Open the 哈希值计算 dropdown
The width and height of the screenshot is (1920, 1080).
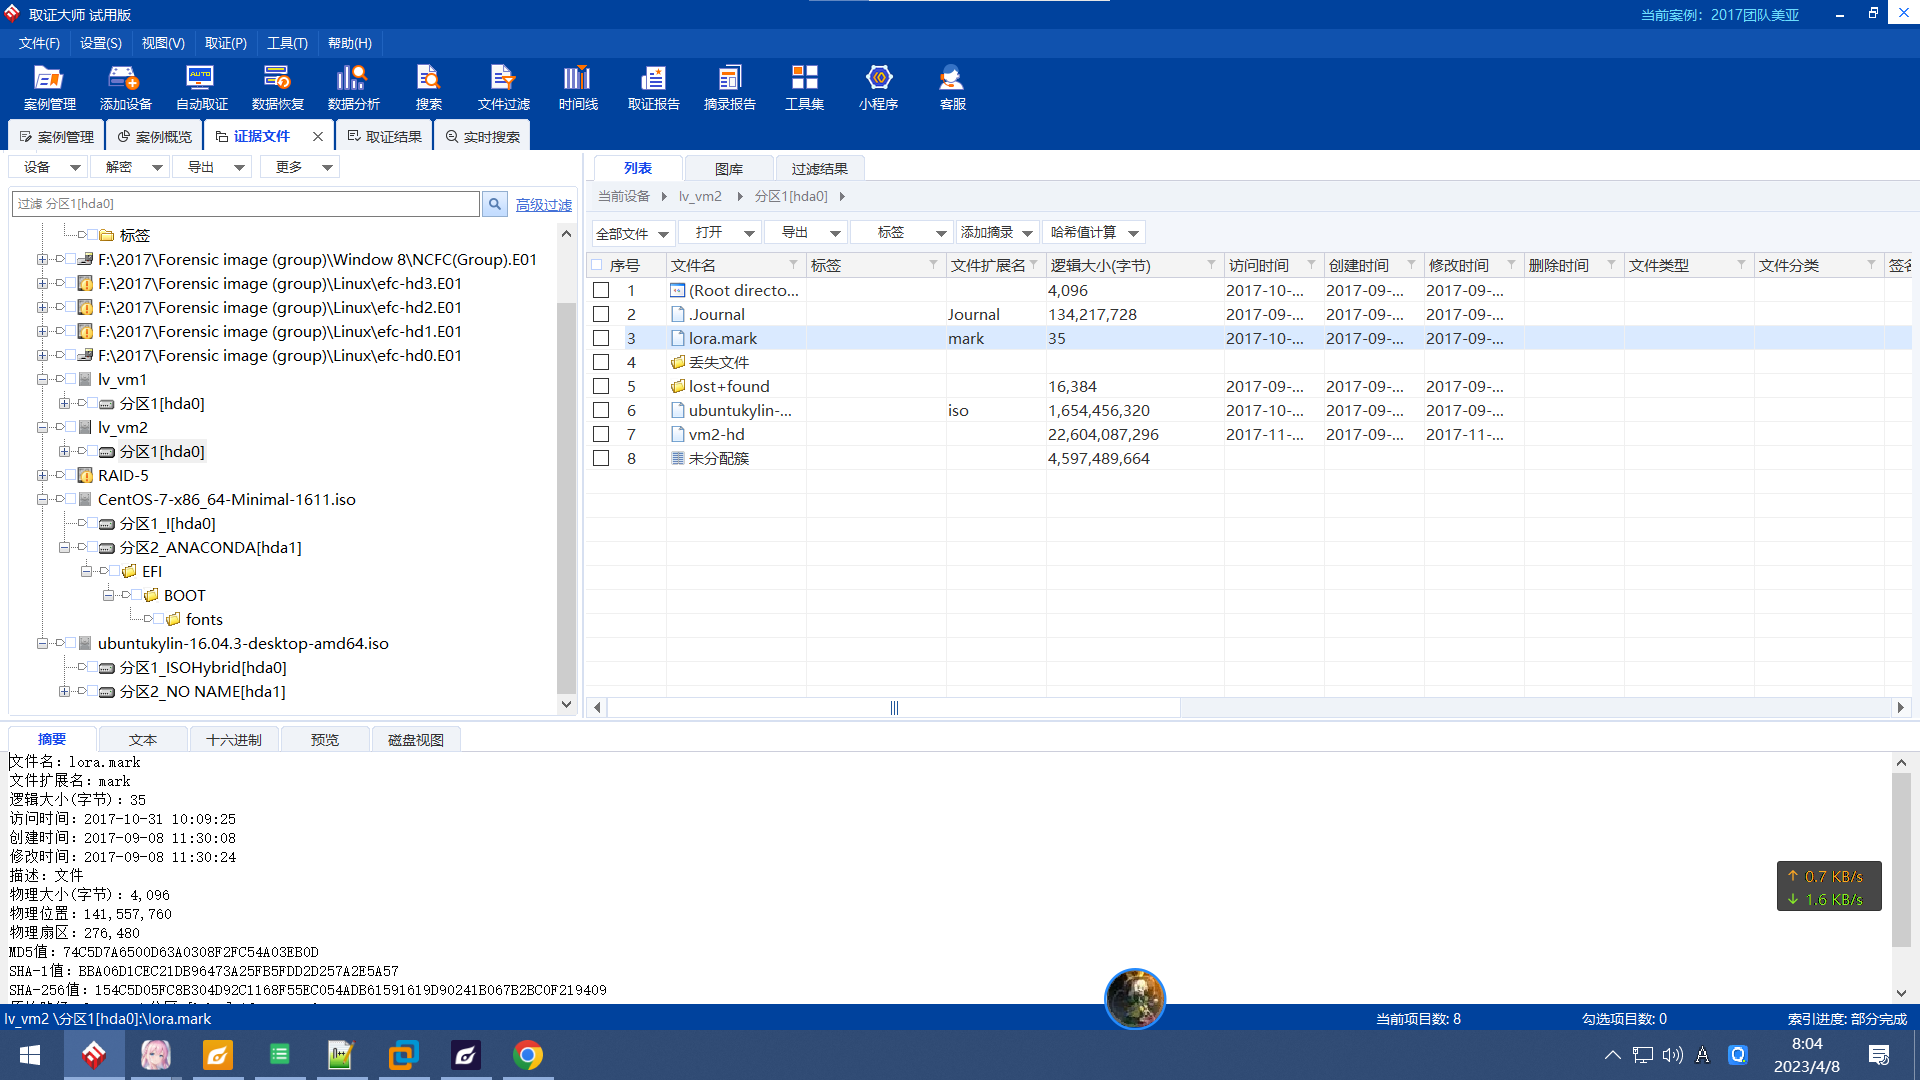[x=1095, y=232]
